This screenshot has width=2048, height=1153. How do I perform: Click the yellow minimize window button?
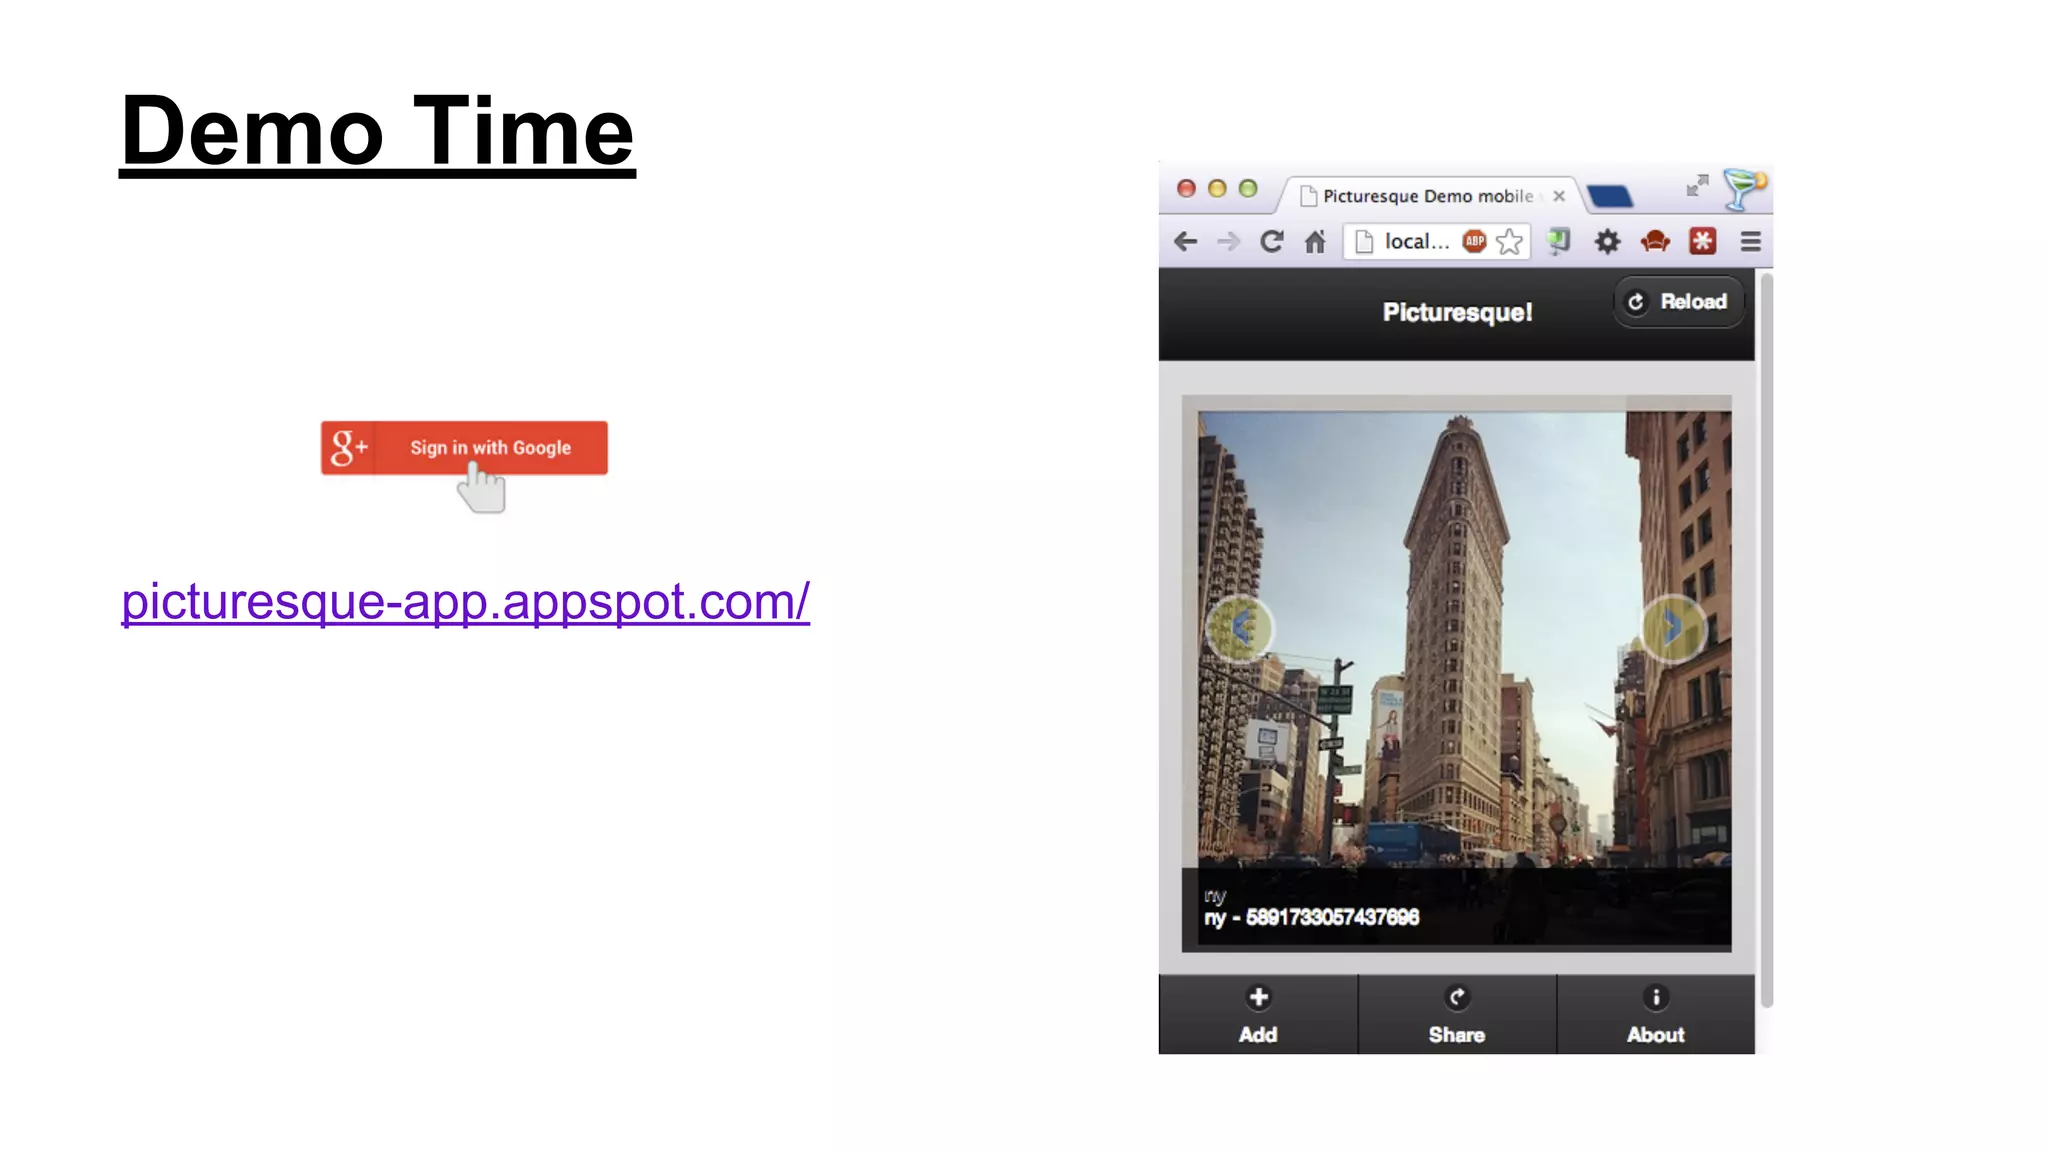coord(1217,188)
